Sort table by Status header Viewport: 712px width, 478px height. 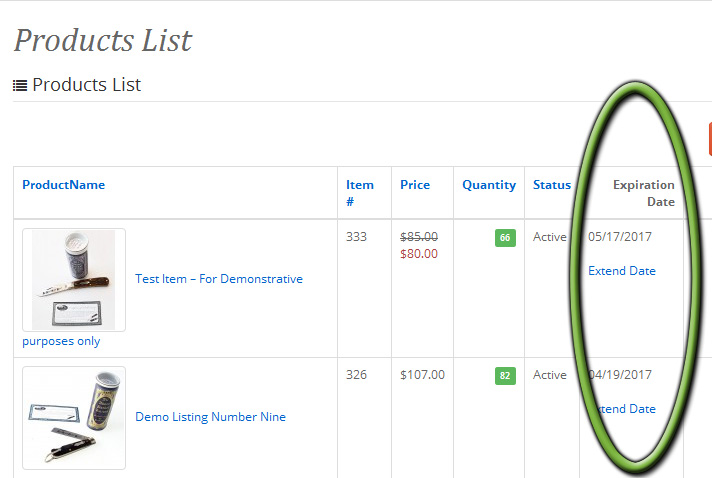[552, 185]
